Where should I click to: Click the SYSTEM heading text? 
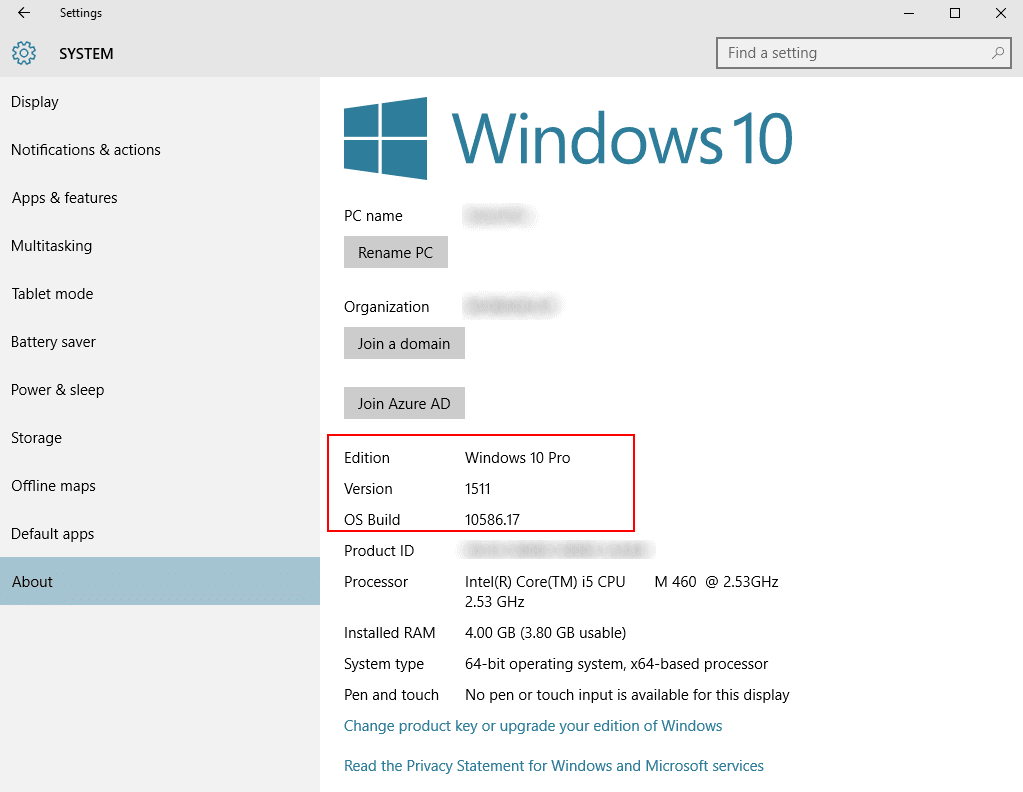click(x=86, y=53)
